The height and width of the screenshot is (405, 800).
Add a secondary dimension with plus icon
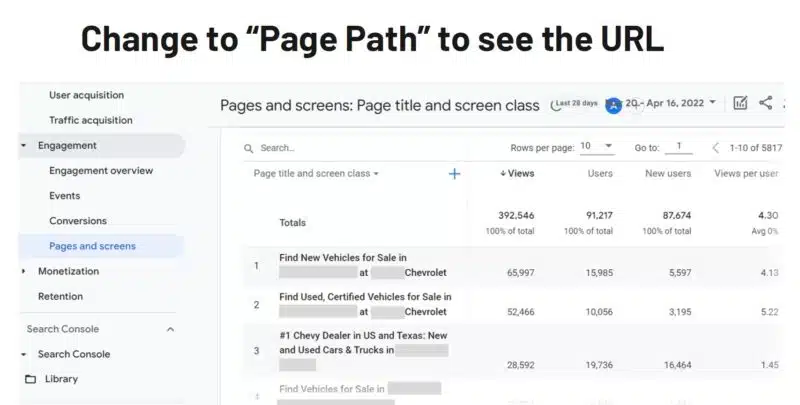(454, 174)
